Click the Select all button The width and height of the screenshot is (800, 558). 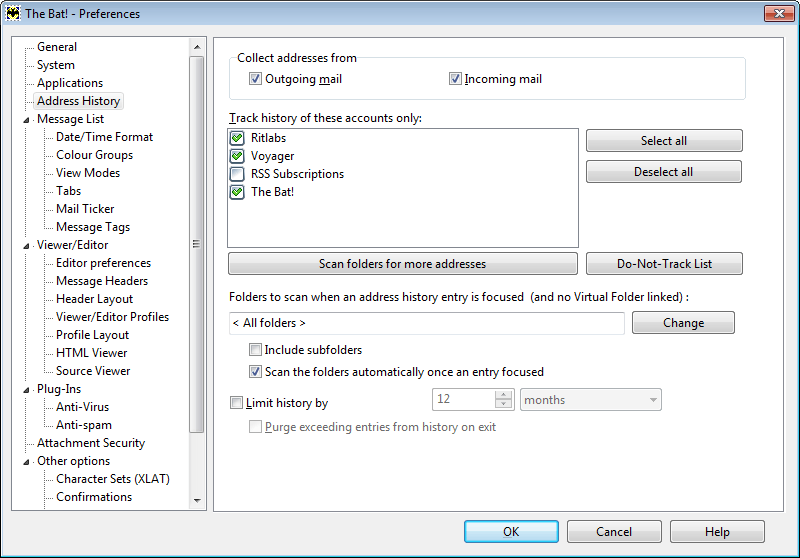[x=664, y=141]
